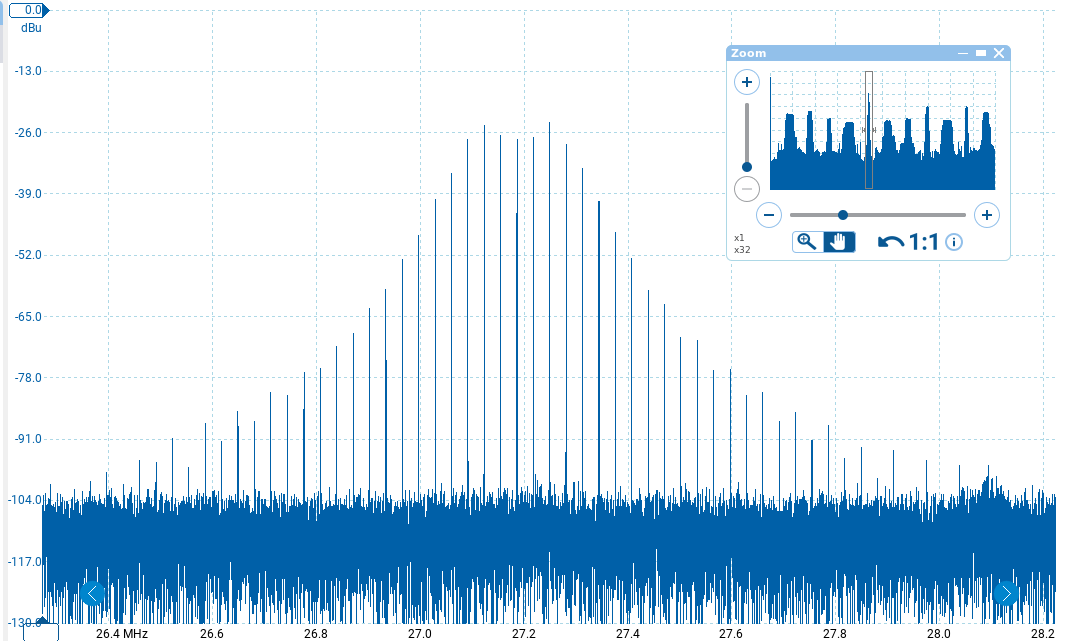Click the left blue navigation chevron

click(92, 593)
